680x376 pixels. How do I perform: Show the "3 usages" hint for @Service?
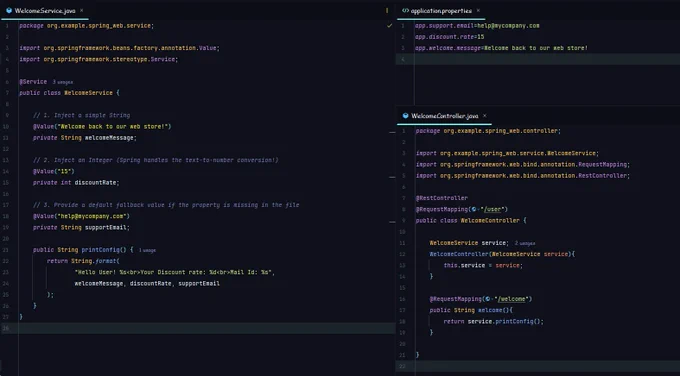63,82
